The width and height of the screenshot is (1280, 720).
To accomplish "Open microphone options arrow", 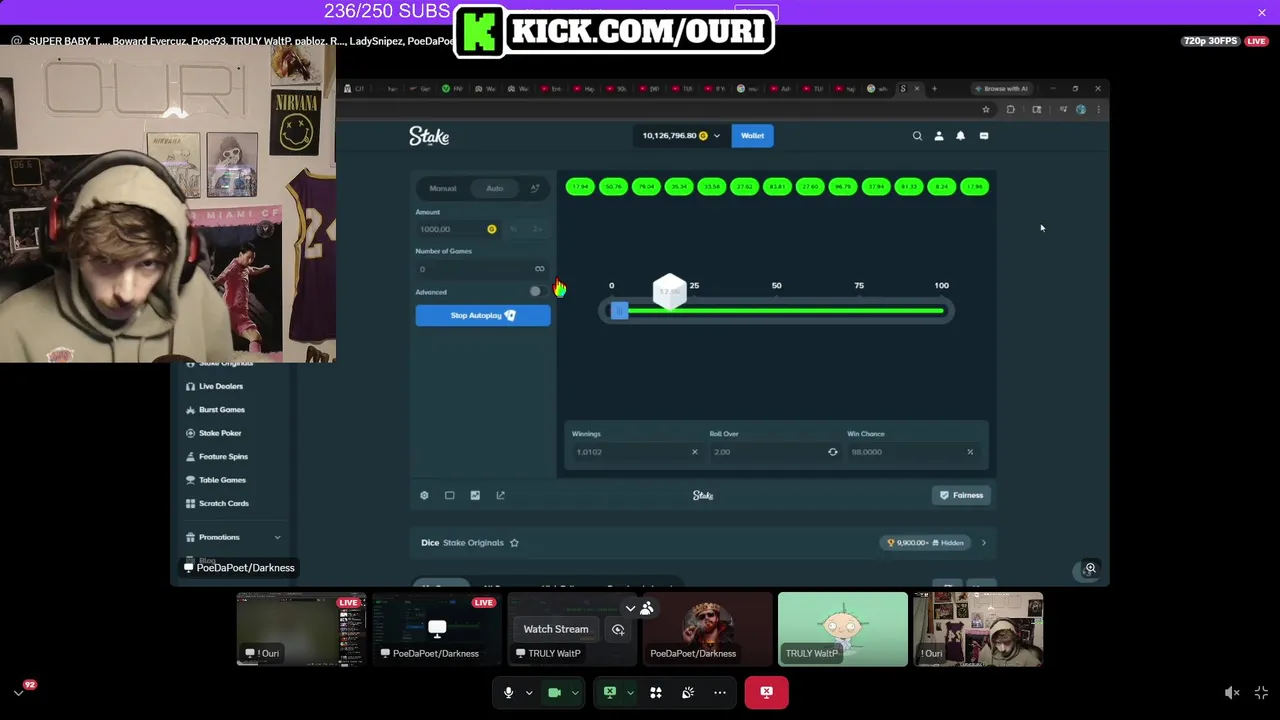I will [x=529, y=692].
